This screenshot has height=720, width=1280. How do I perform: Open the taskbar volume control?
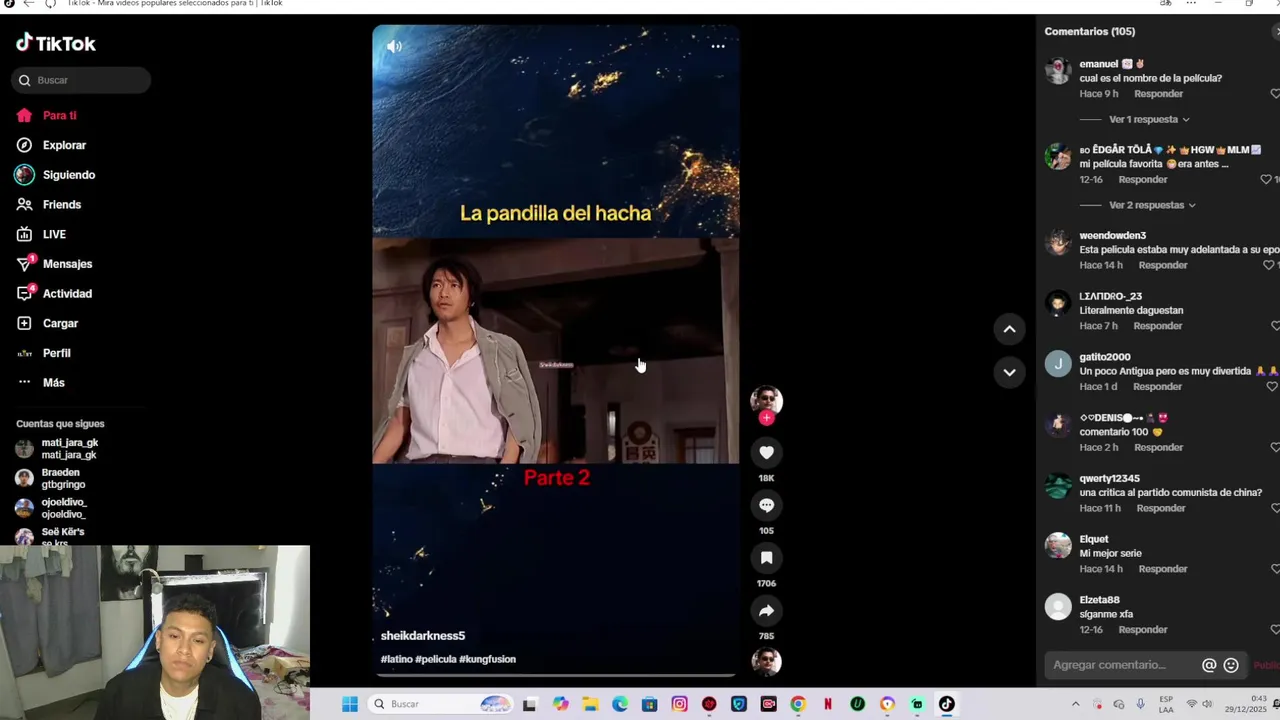coord(1207,704)
